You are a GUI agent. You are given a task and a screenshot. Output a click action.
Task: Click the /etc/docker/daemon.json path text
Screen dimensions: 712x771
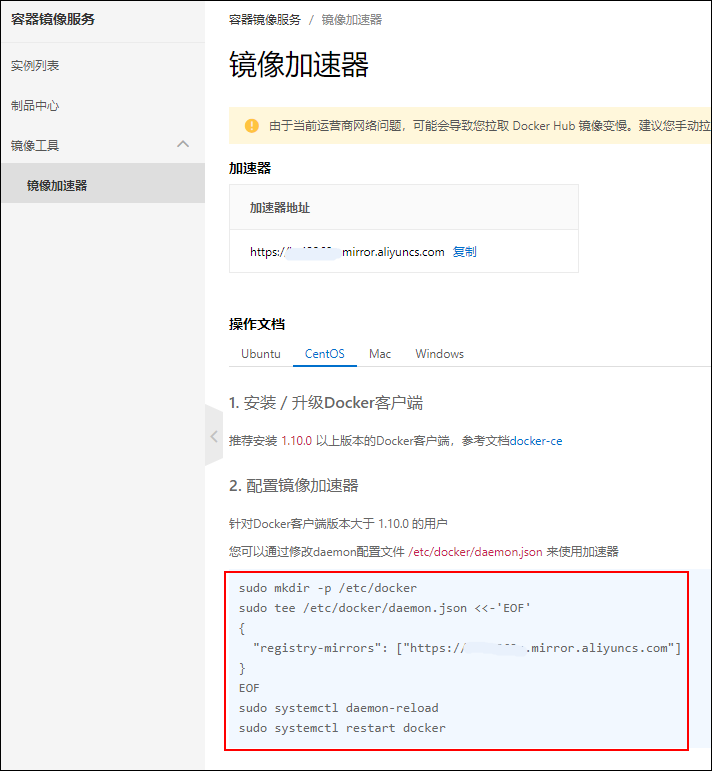click(475, 552)
